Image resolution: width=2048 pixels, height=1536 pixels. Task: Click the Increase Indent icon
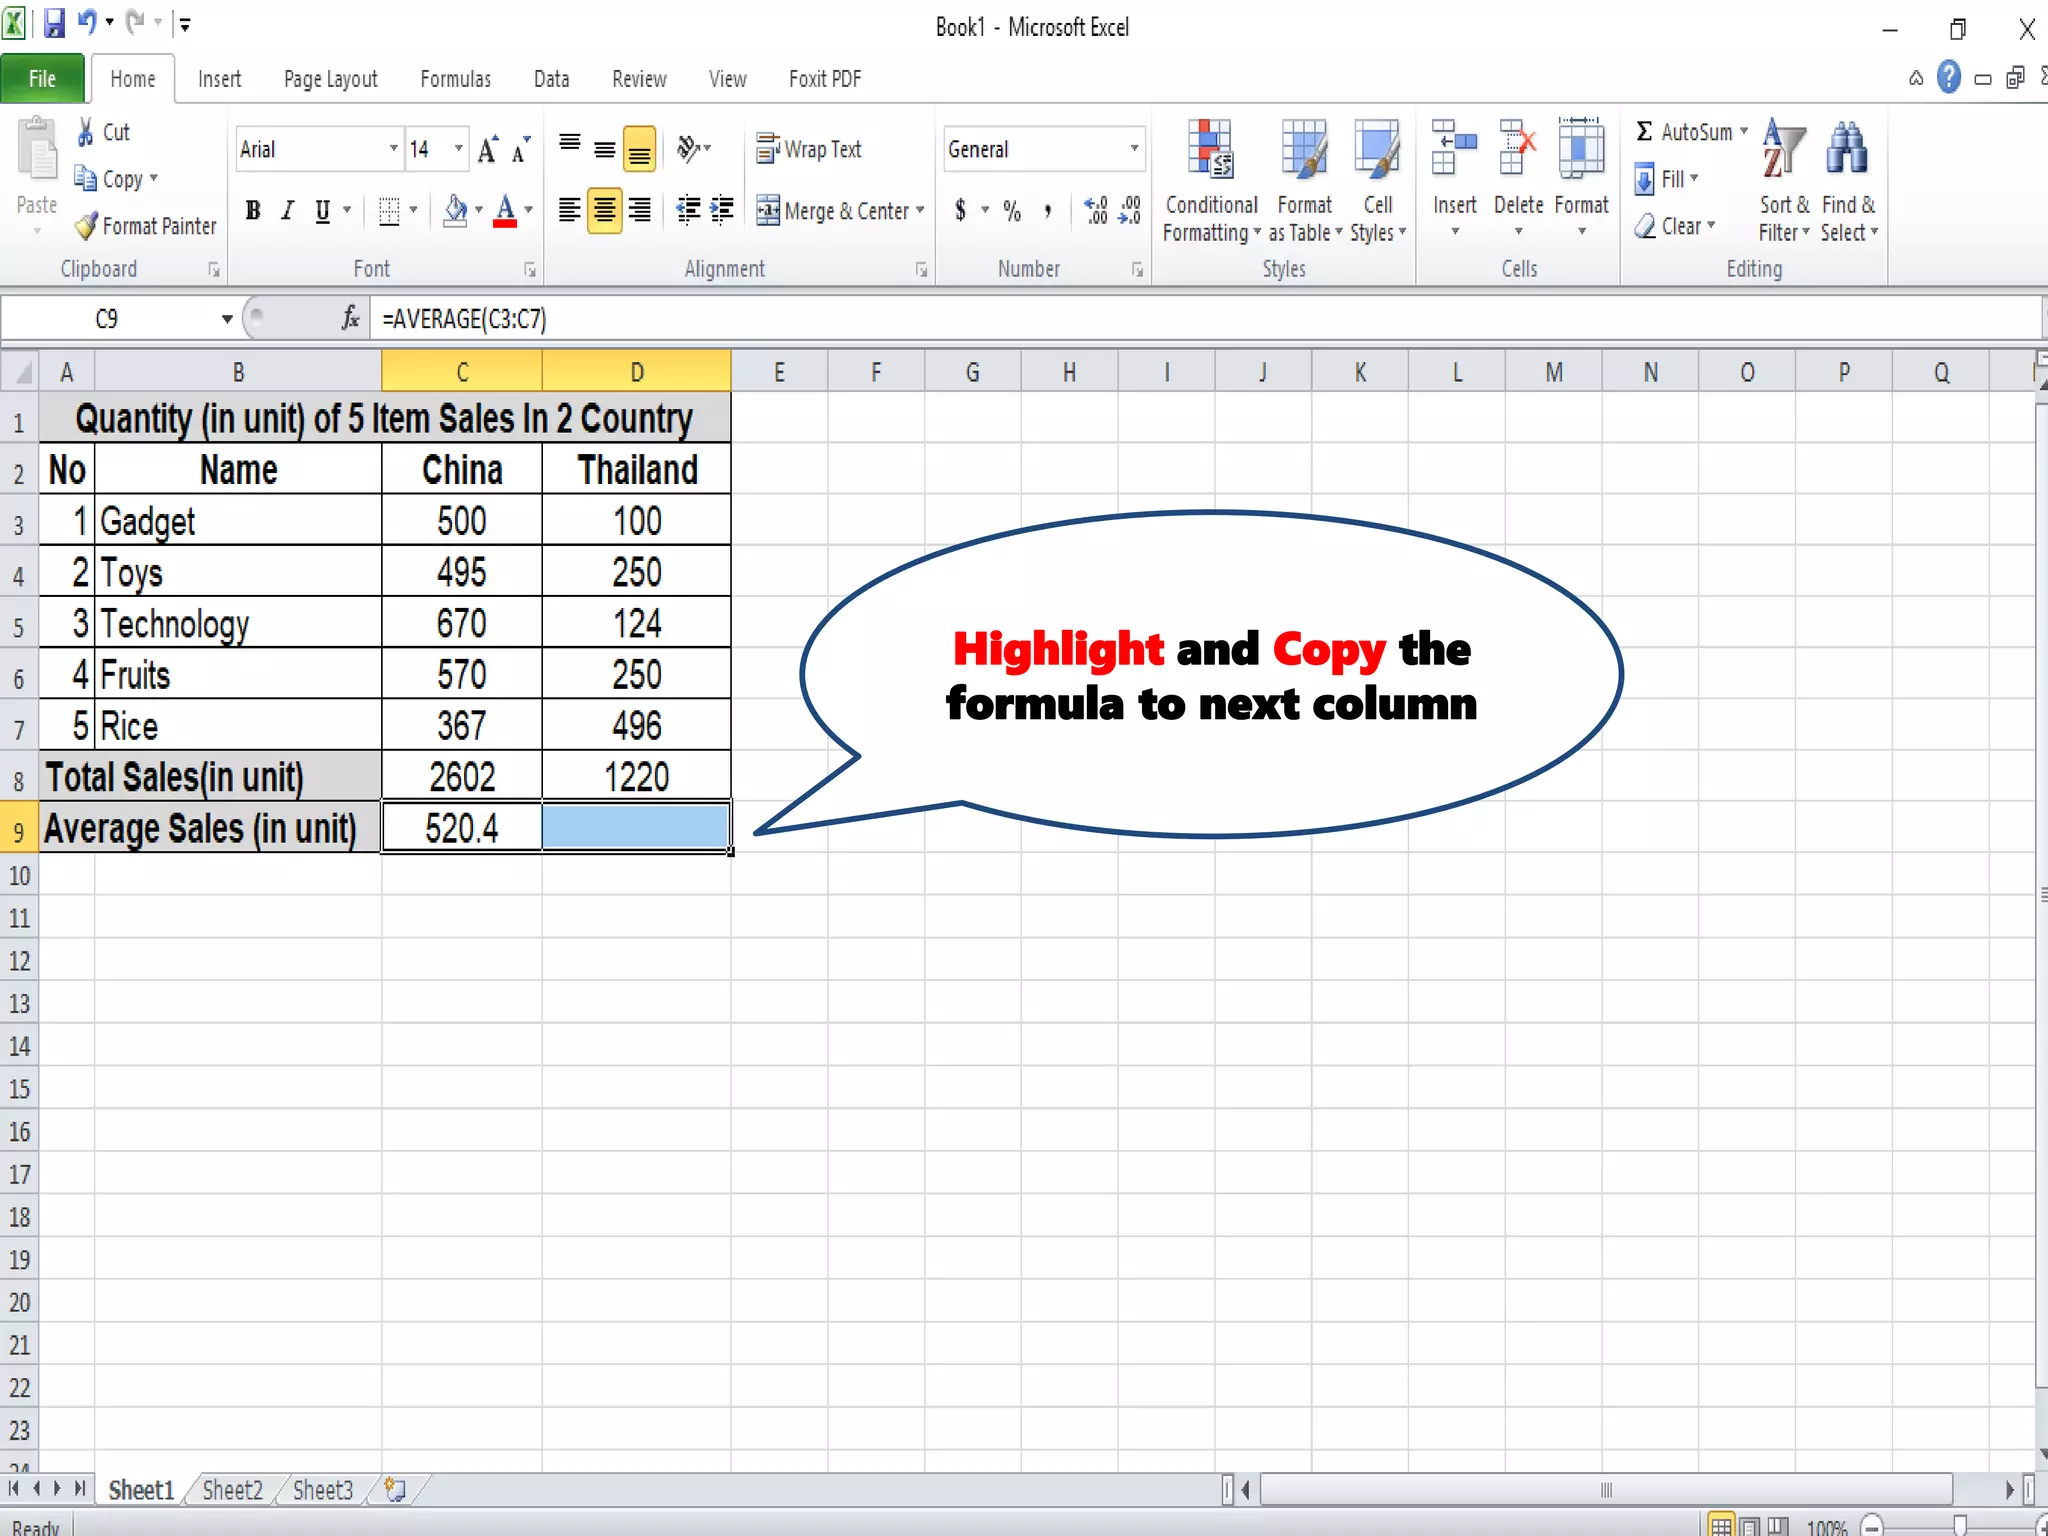[x=722, y=210]
